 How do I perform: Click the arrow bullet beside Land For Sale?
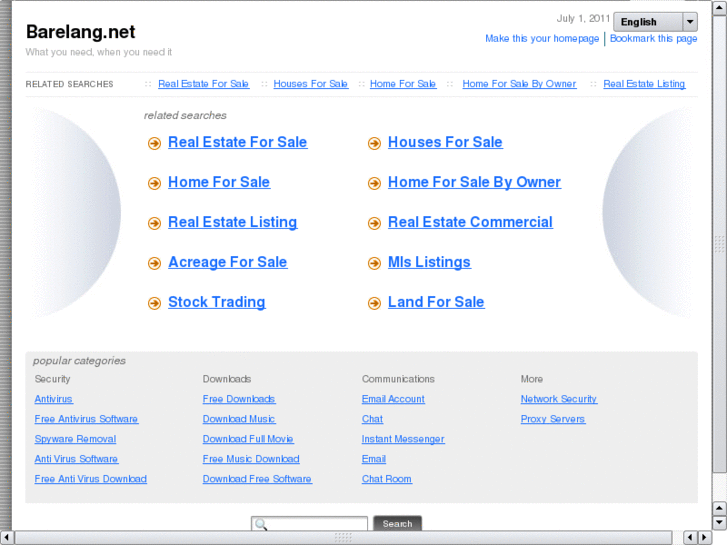[374, 303]
